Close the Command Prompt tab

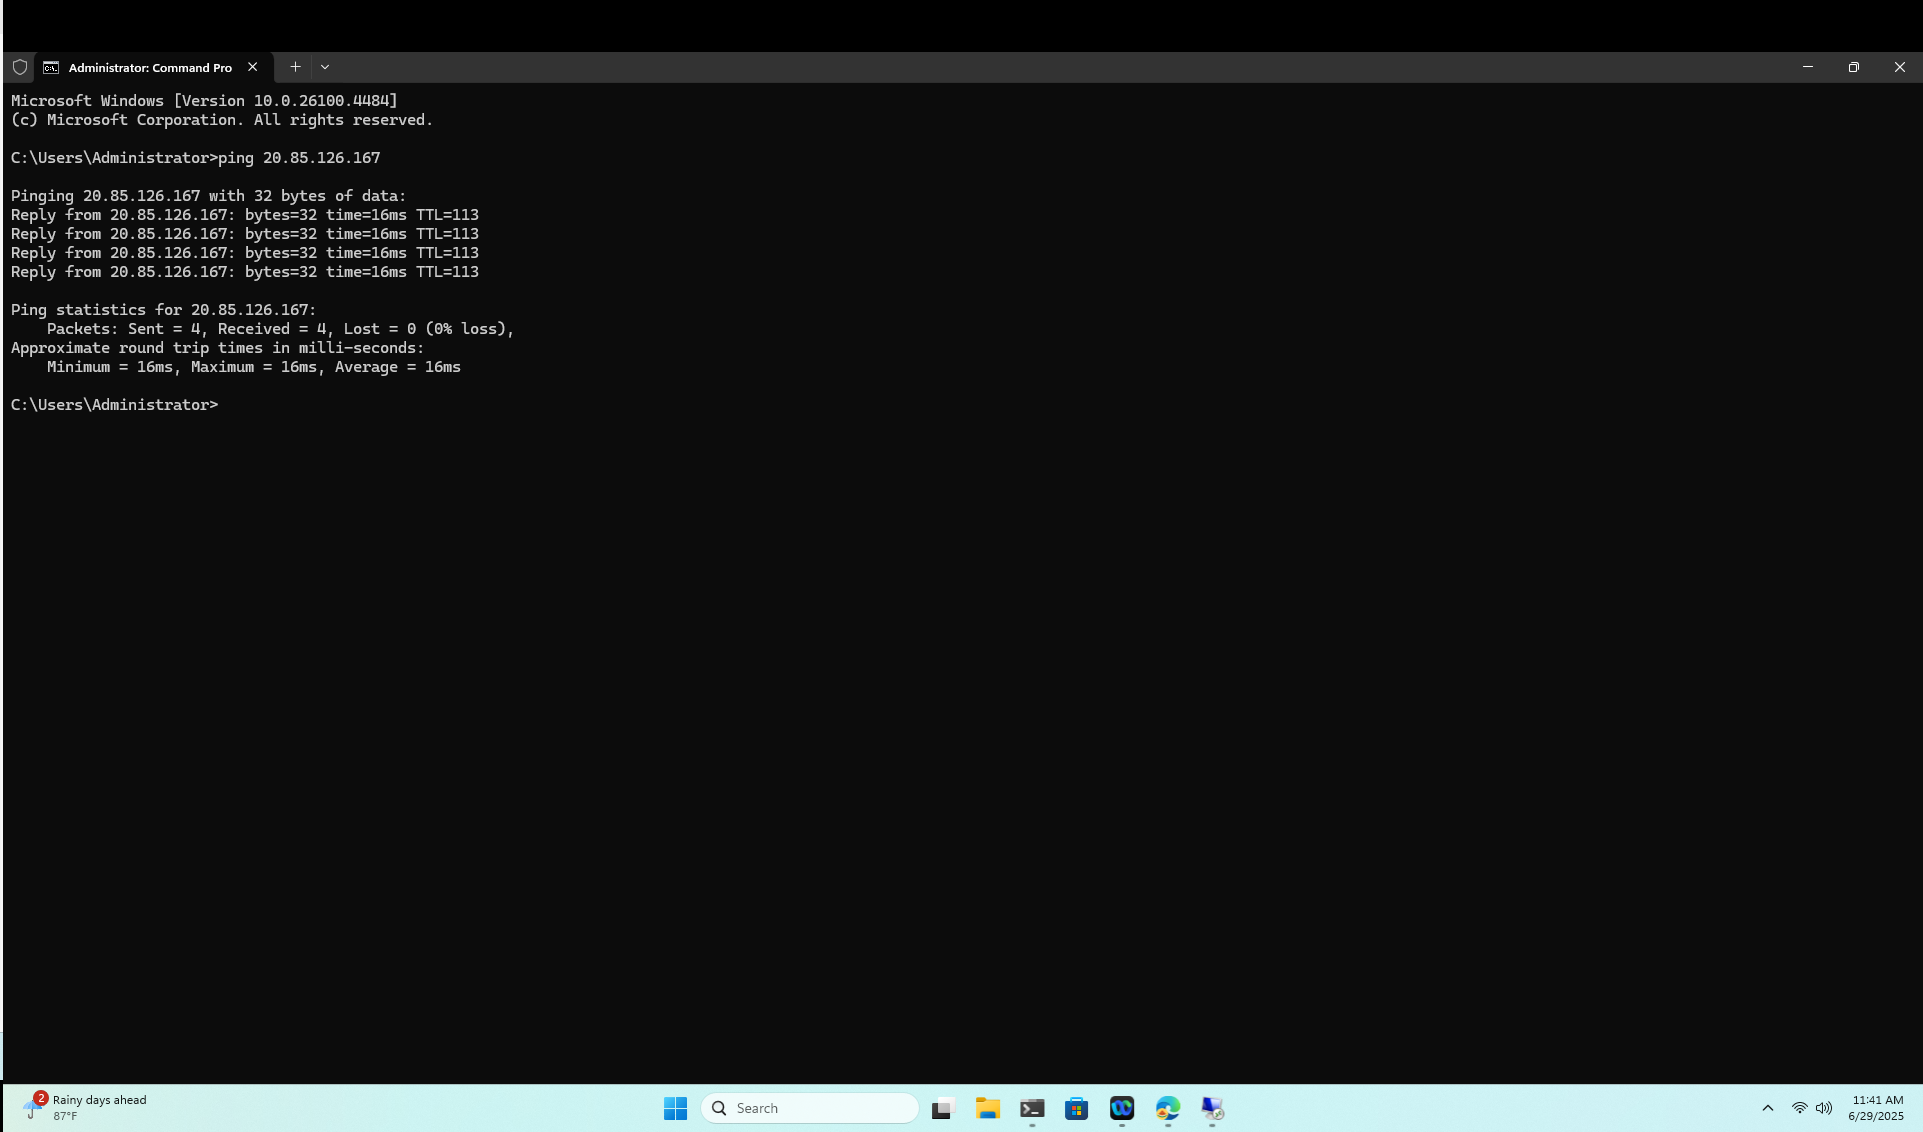(253, 67)
